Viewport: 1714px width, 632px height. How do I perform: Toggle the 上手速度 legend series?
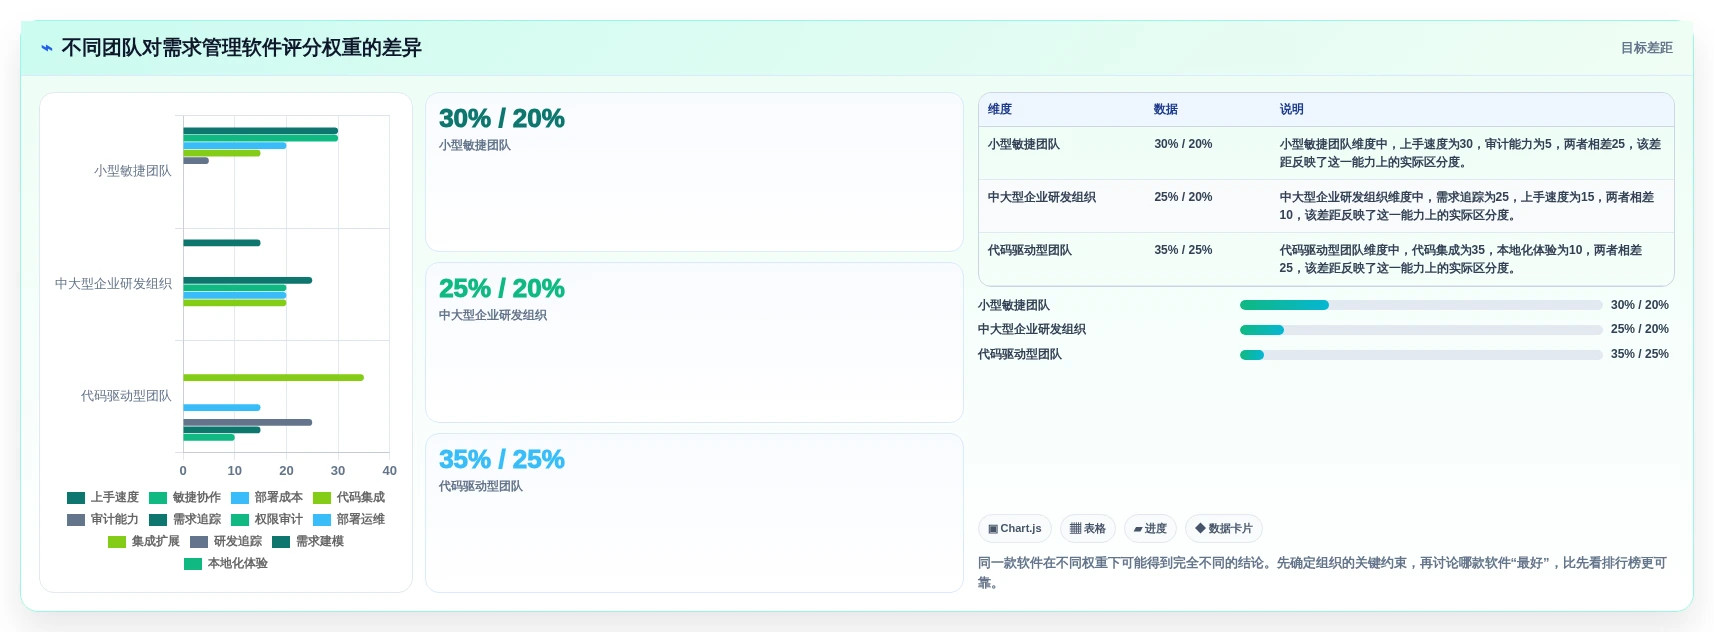[103, 497]
